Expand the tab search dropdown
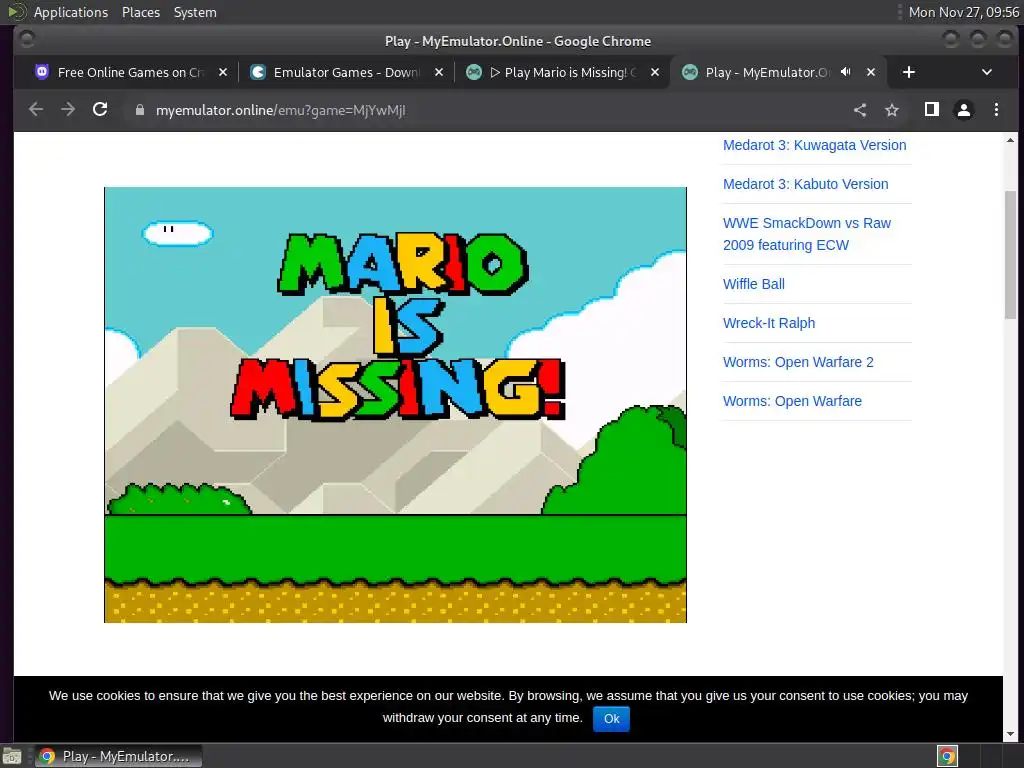The height and width of the screenshot is (768, 1024). 987,72
